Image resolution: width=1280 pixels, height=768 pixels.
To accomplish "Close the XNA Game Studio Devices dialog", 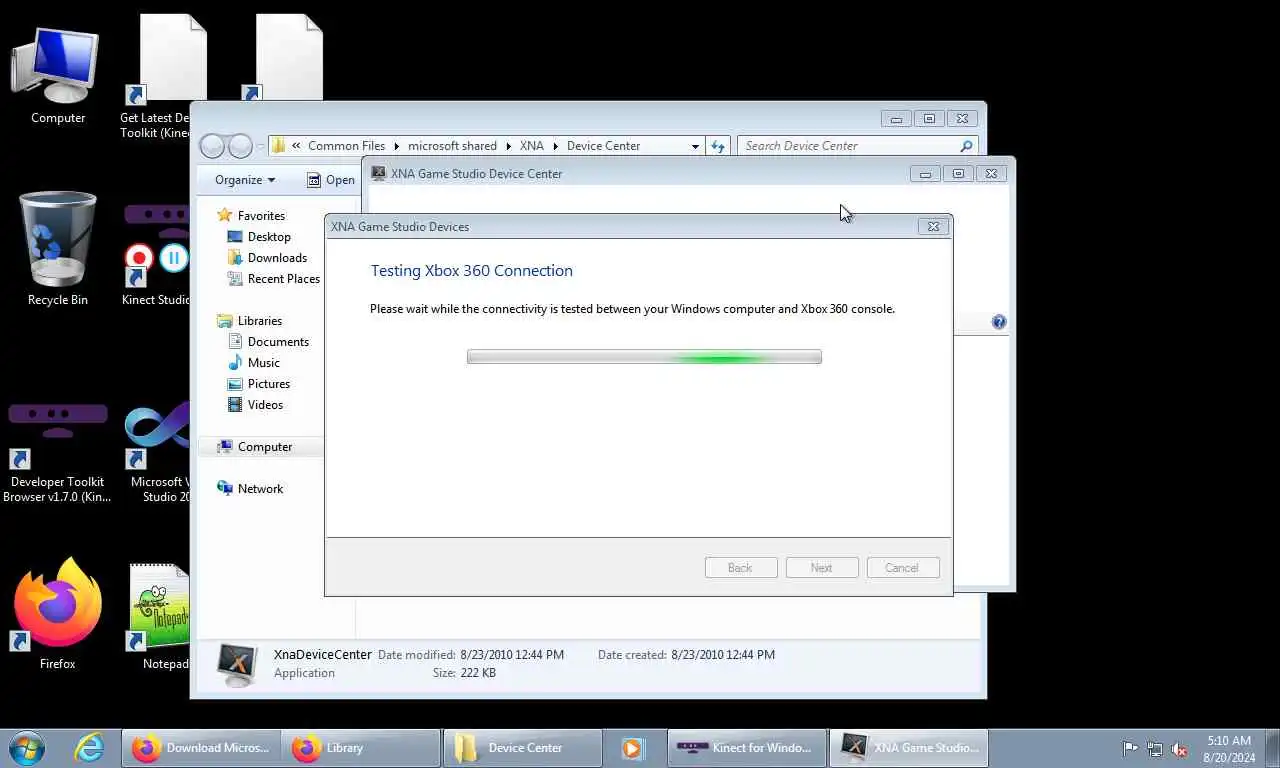I will click(x=933, y=226).
